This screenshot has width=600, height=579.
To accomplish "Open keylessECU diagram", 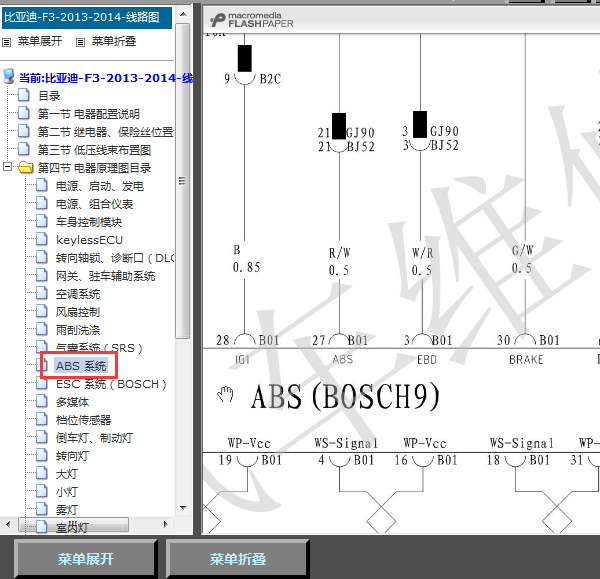I will (89, 240).
